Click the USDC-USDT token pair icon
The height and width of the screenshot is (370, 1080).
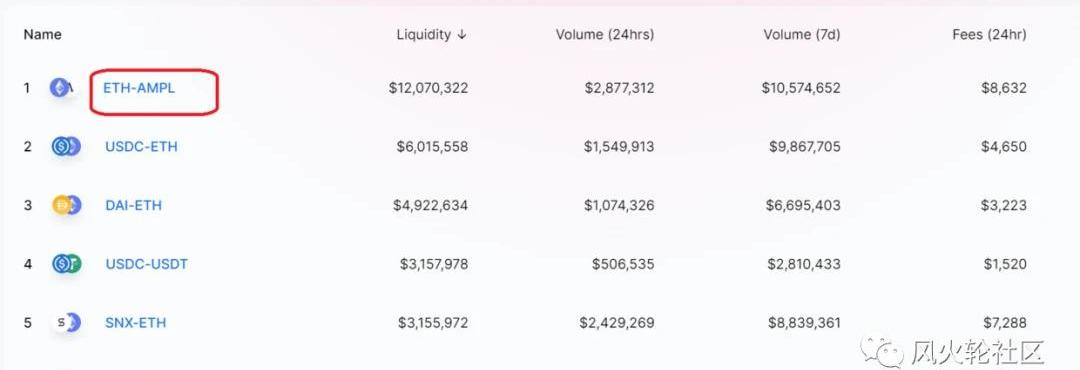tap(66, 264)
